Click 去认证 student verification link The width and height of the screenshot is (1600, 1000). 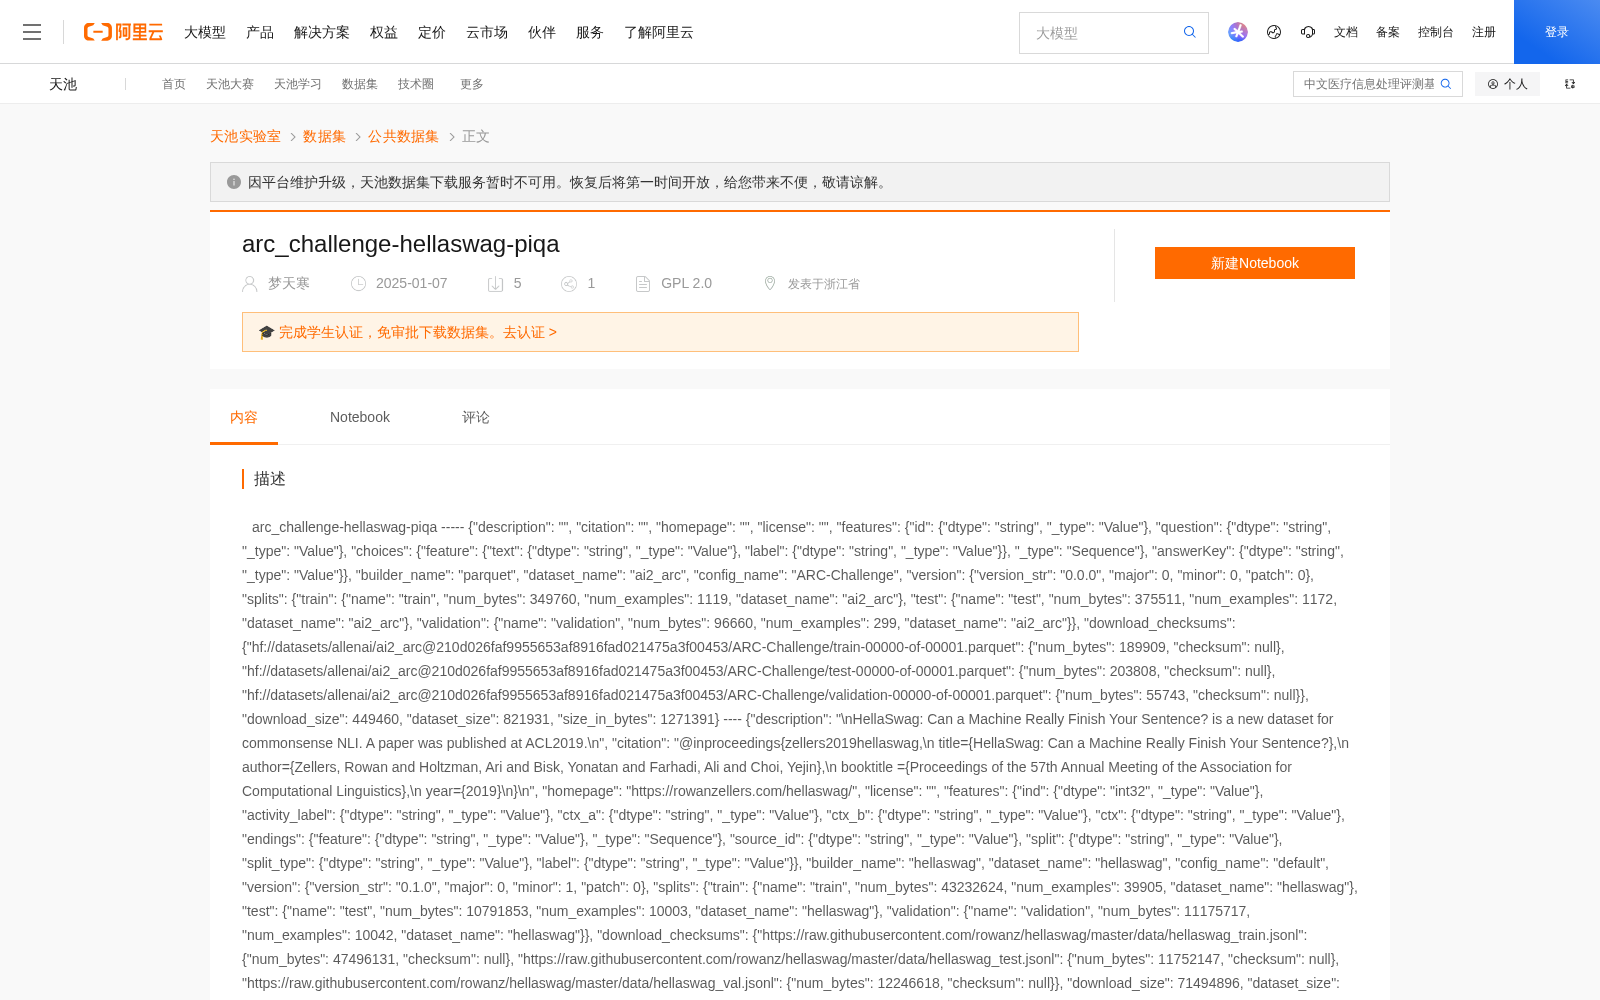[529, 332]
